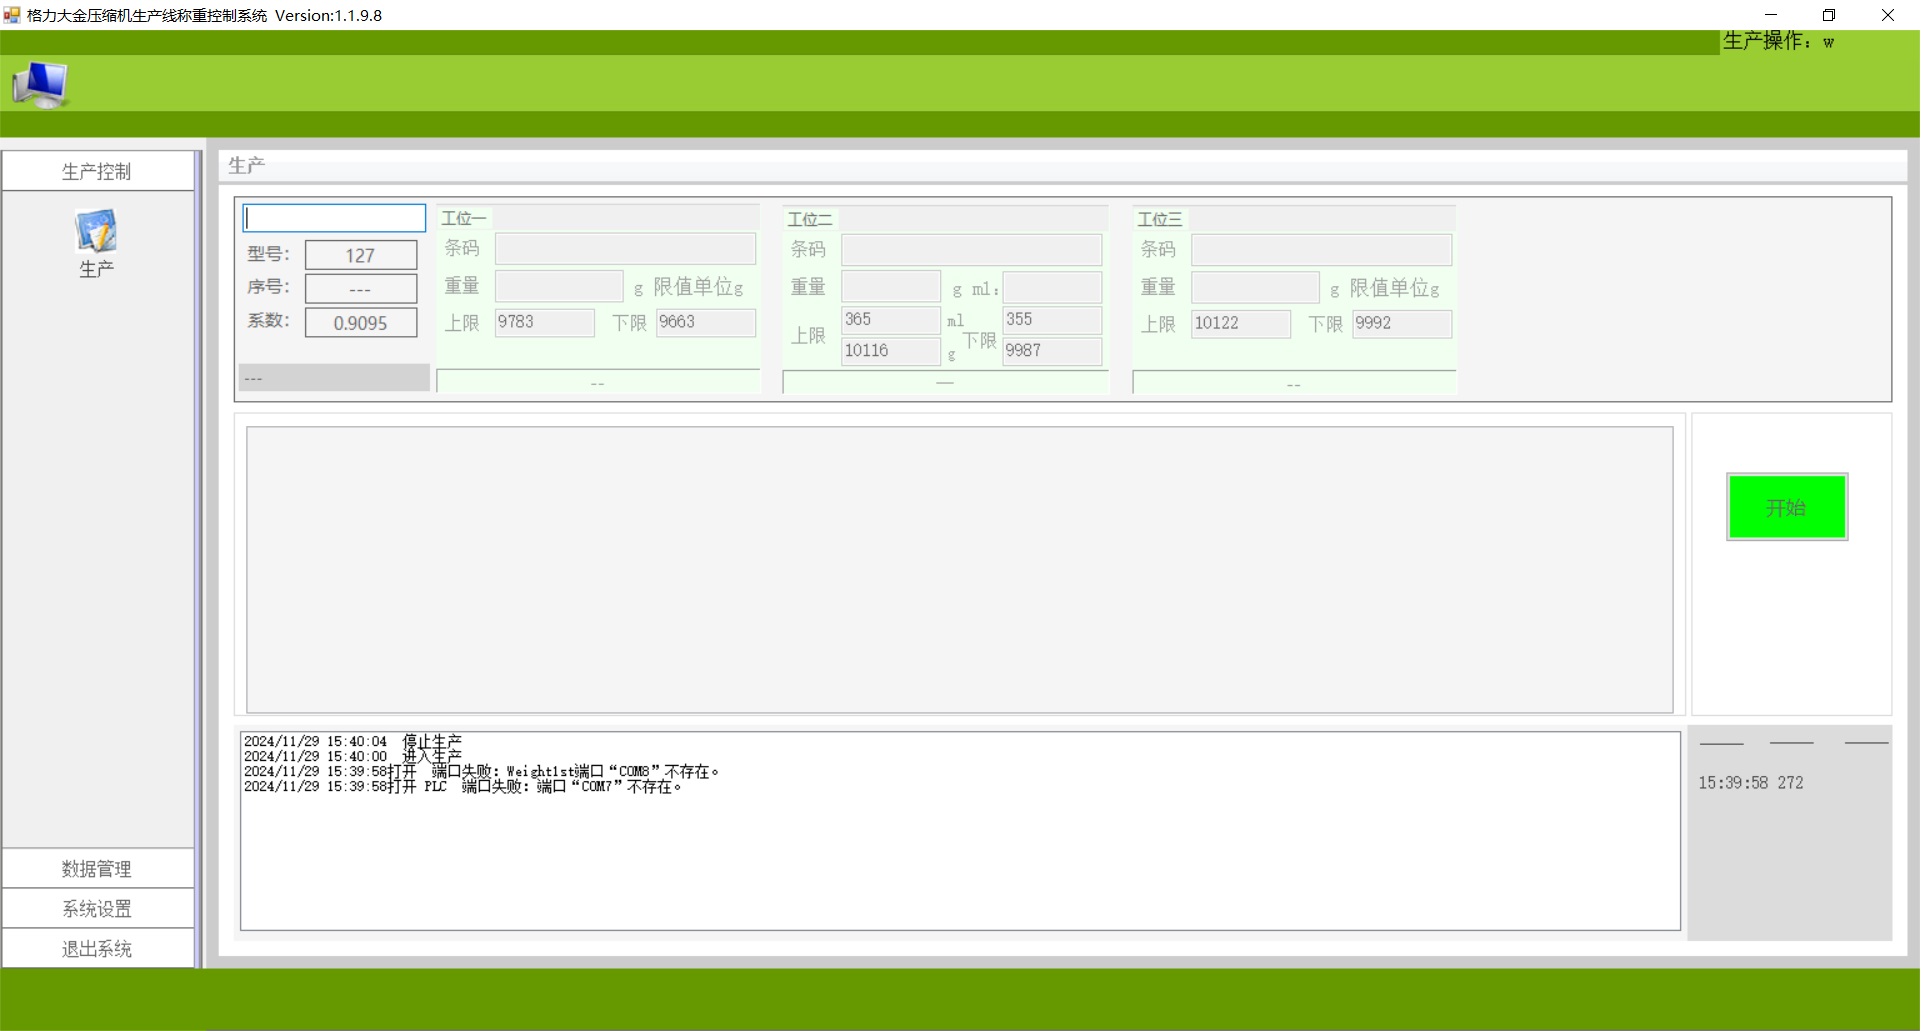Open the 数据管理 sidebar section
Screen dimensions: 1921x1031
(97, 869)
